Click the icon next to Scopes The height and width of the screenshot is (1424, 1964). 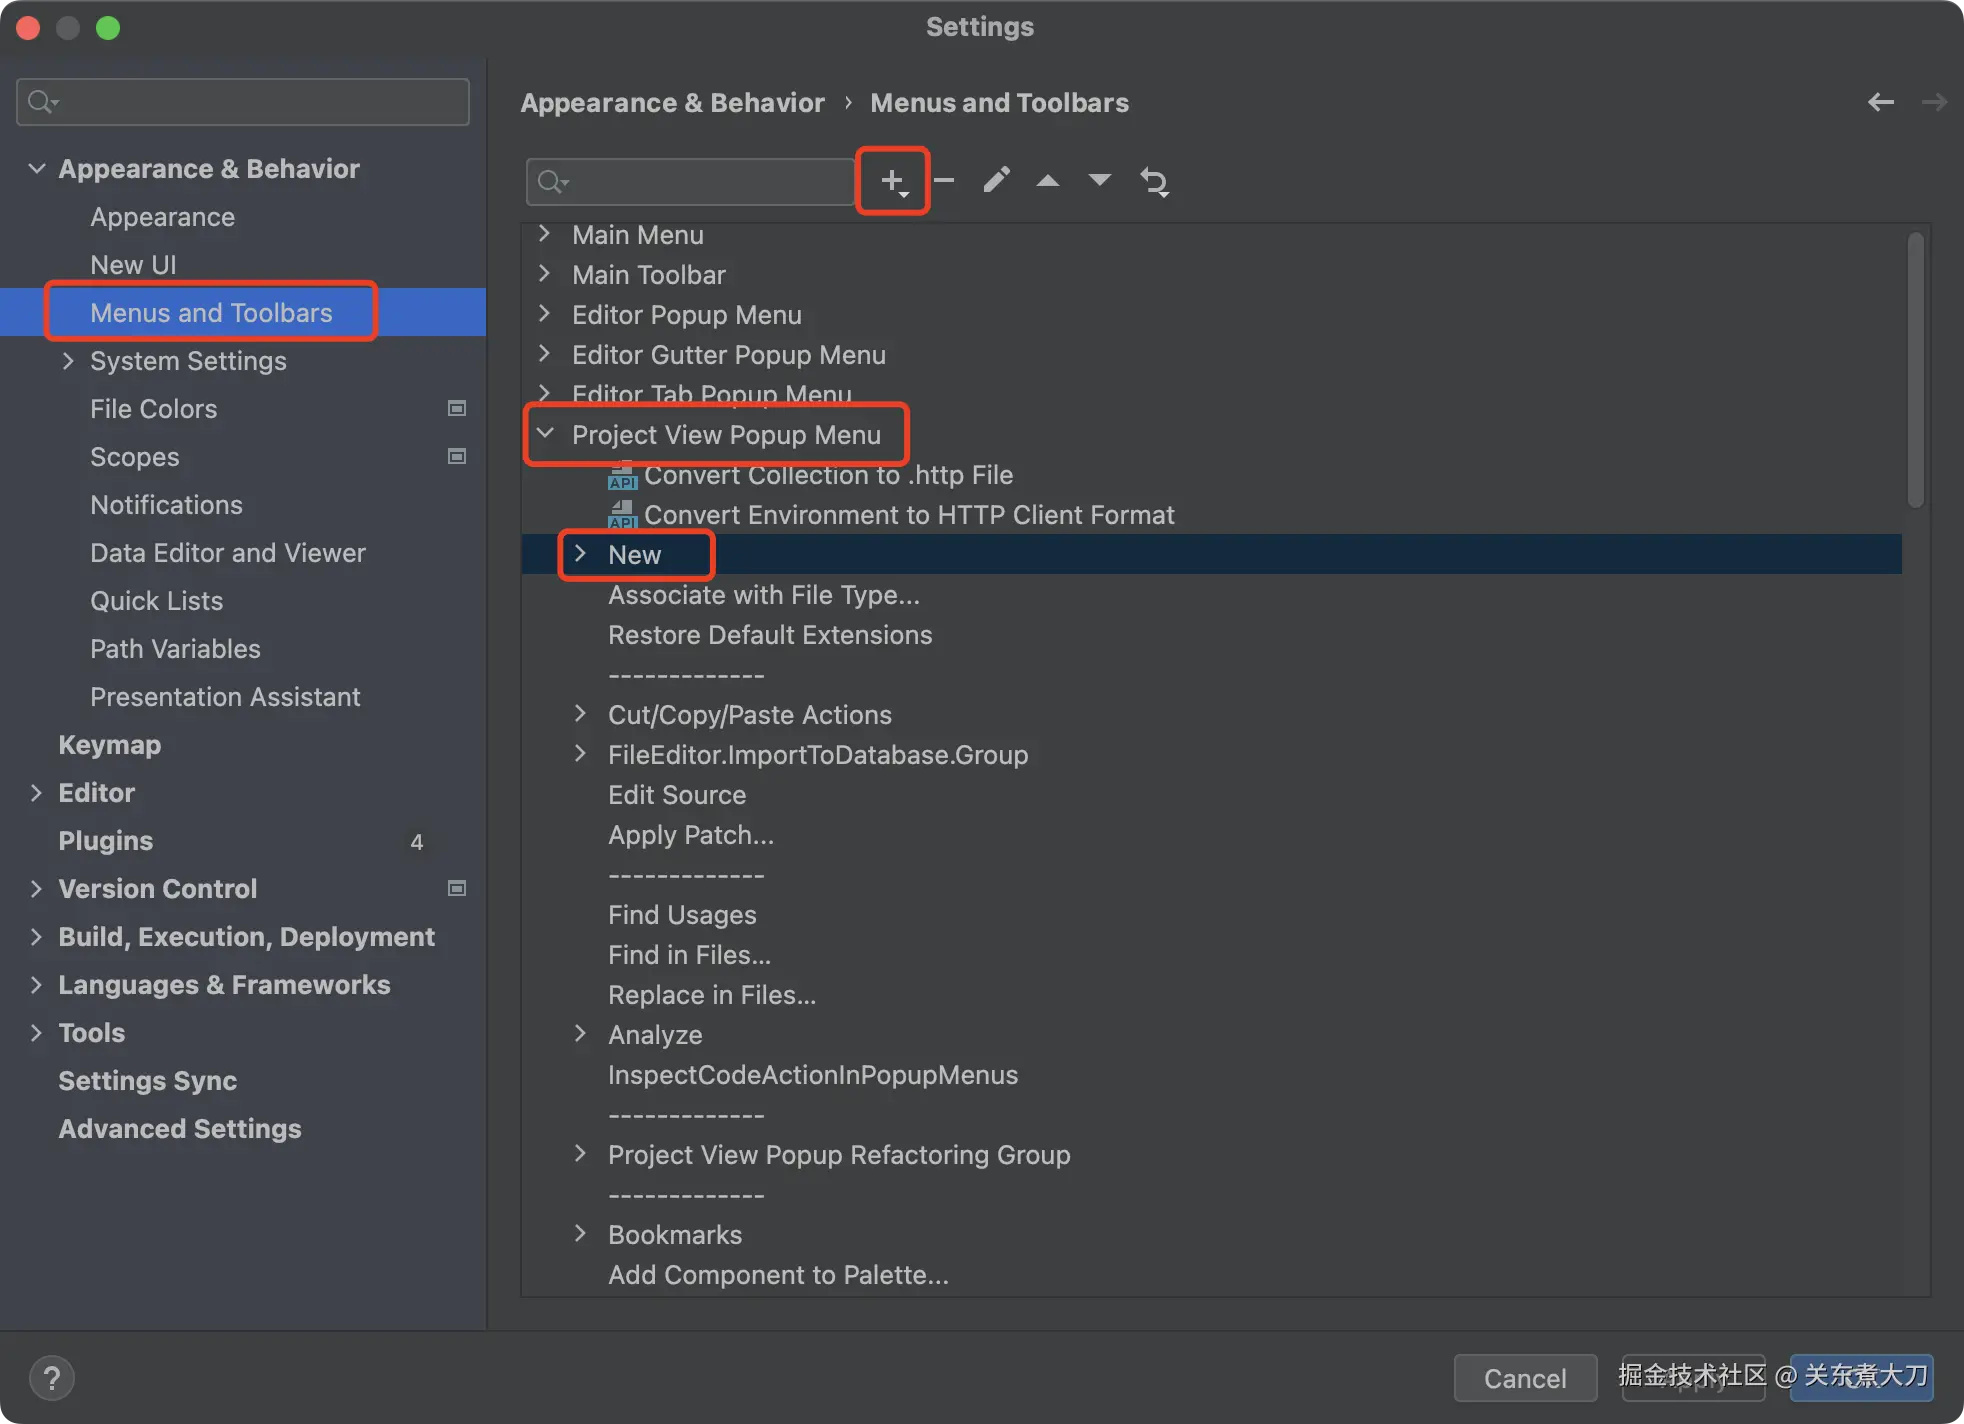point(457,456)
